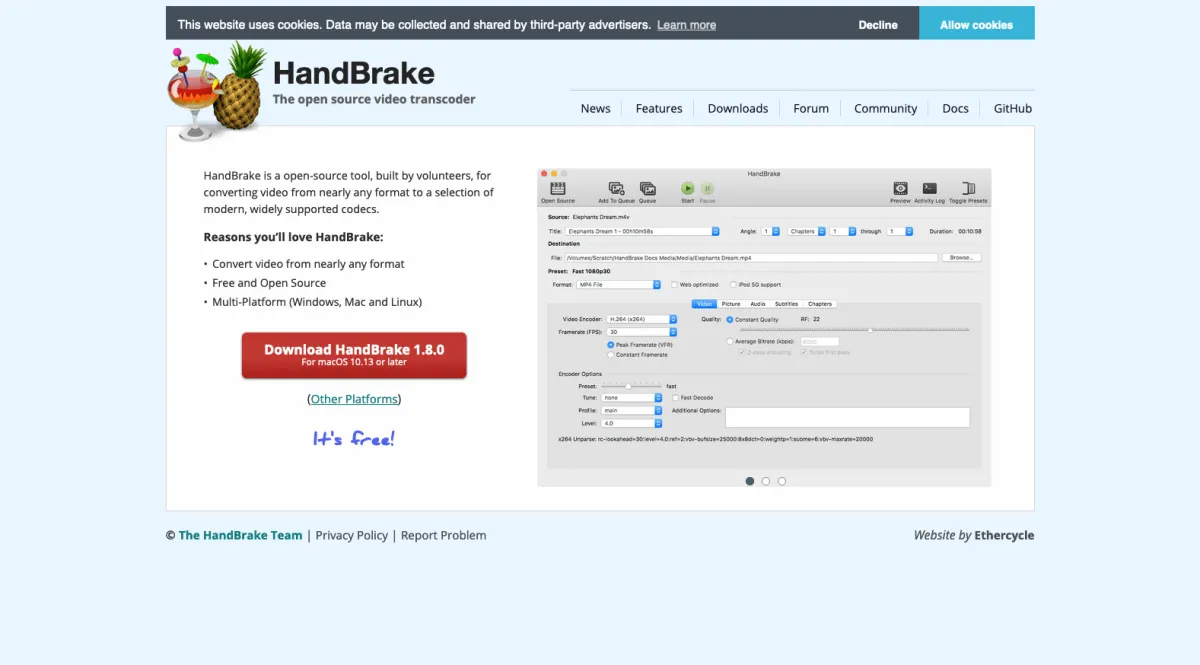Switch to the Chapters tab
1200x665 pixels.
tap(820, 304)
